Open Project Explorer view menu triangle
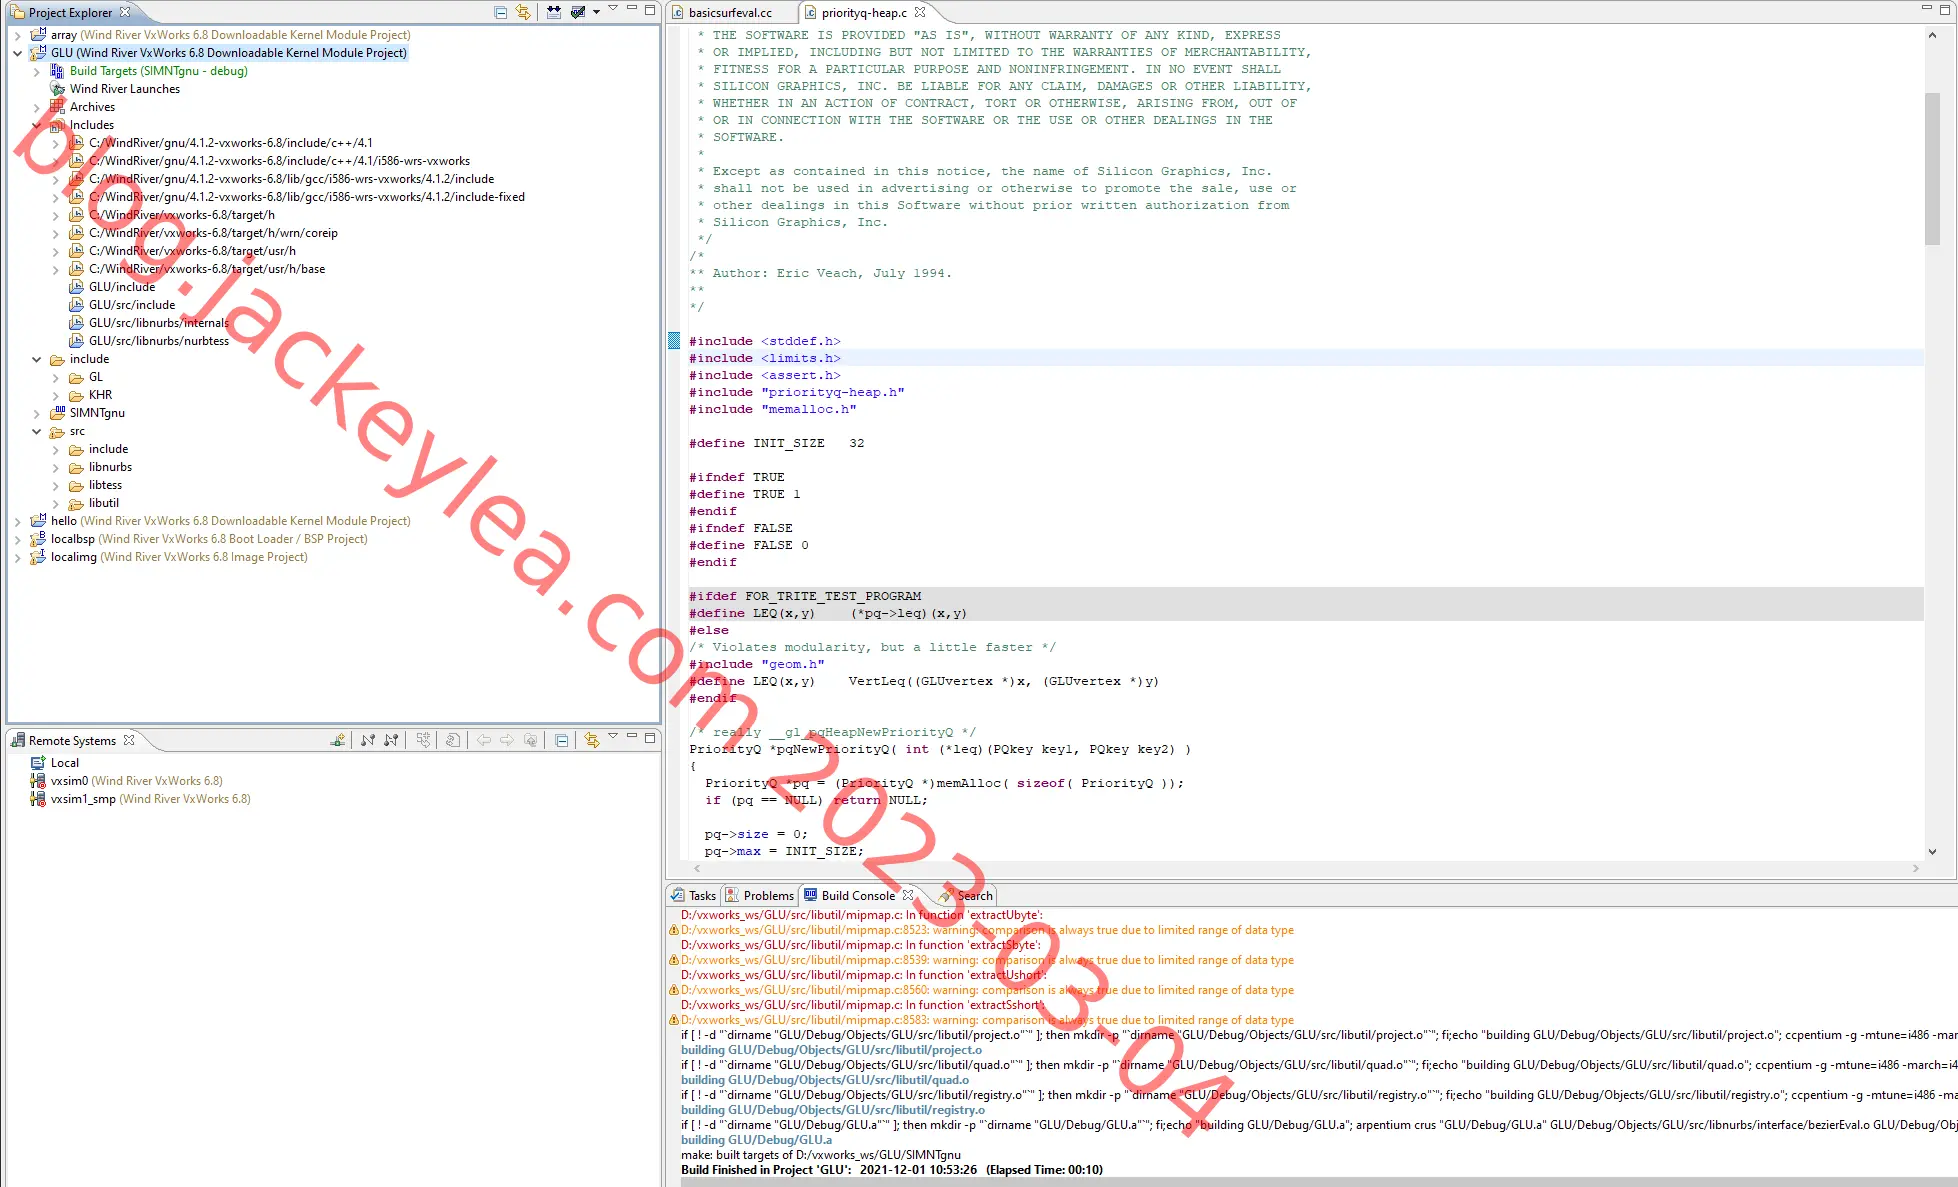The image size is (1958, 1187). tap(613, 10)
